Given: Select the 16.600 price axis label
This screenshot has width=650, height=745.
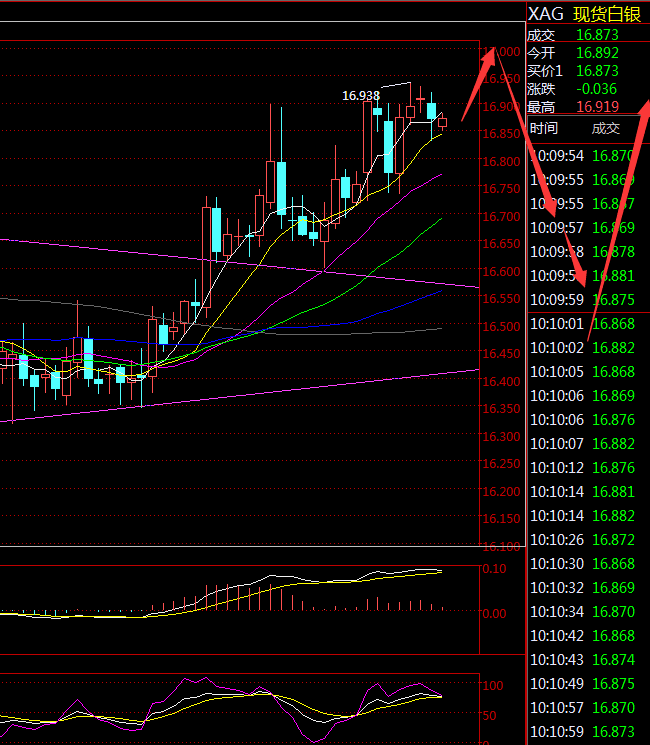Looking at the screenshot, I should [x=501, y=272].
